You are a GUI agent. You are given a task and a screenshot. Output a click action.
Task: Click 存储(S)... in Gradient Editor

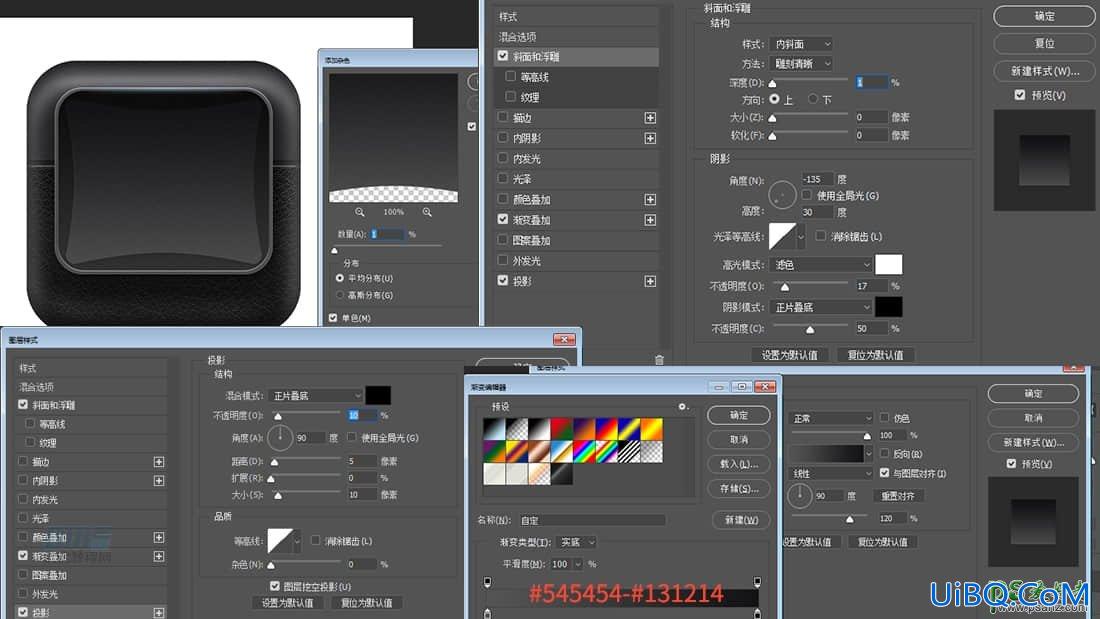(x=739, y=488)
